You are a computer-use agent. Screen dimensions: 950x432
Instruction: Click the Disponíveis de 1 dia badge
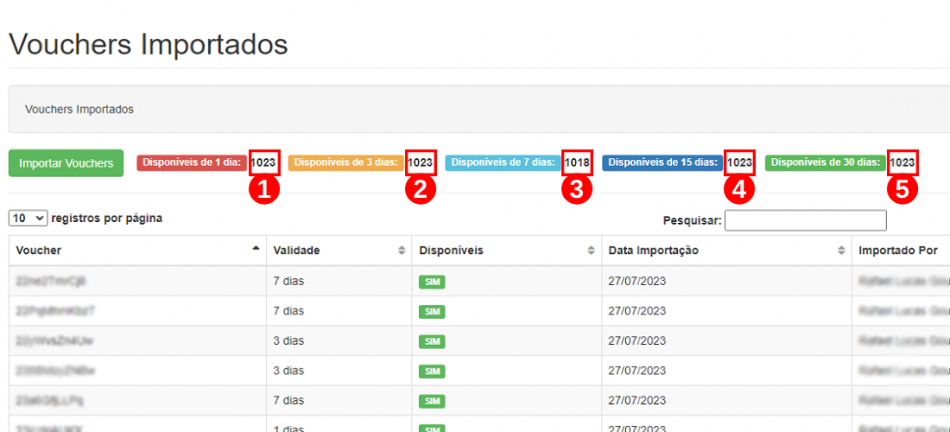click(x=192, y=162)
